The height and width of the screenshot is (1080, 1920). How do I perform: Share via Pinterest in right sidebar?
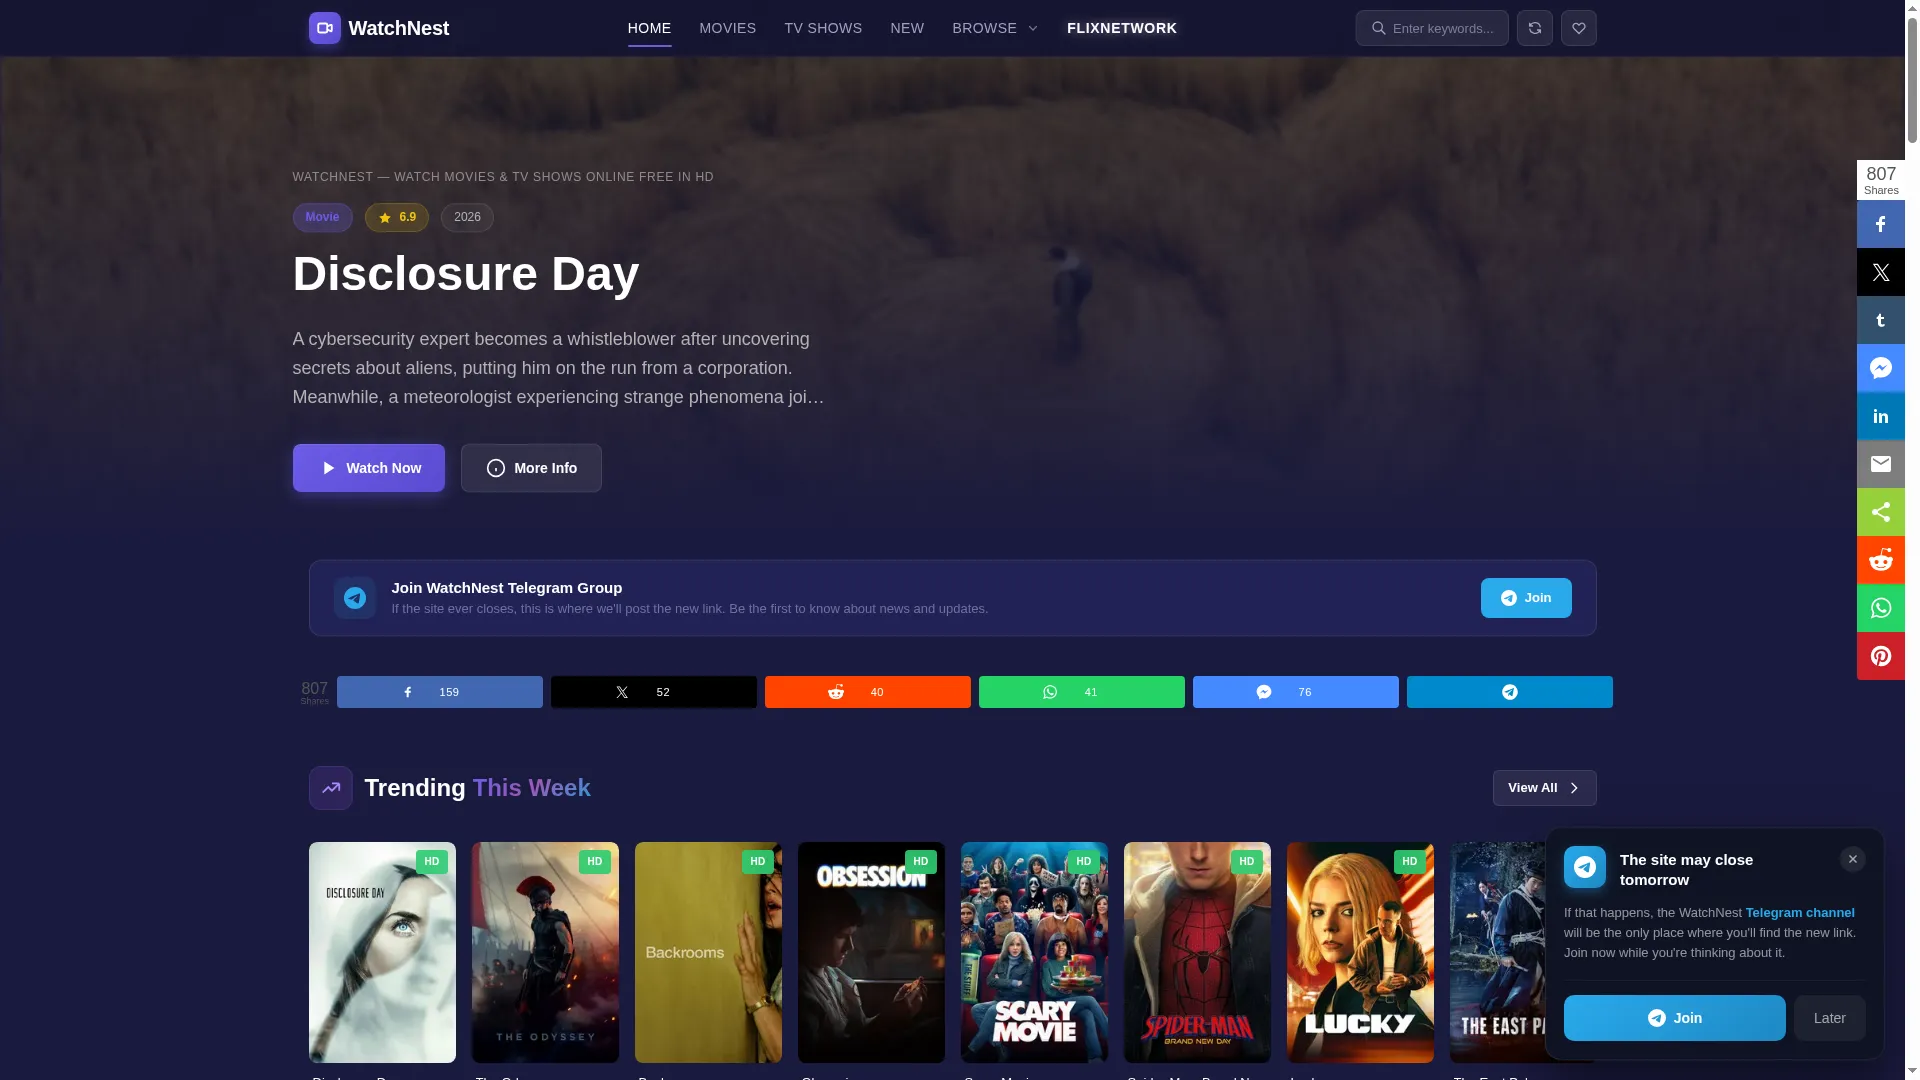click(x=1880, y=656)
